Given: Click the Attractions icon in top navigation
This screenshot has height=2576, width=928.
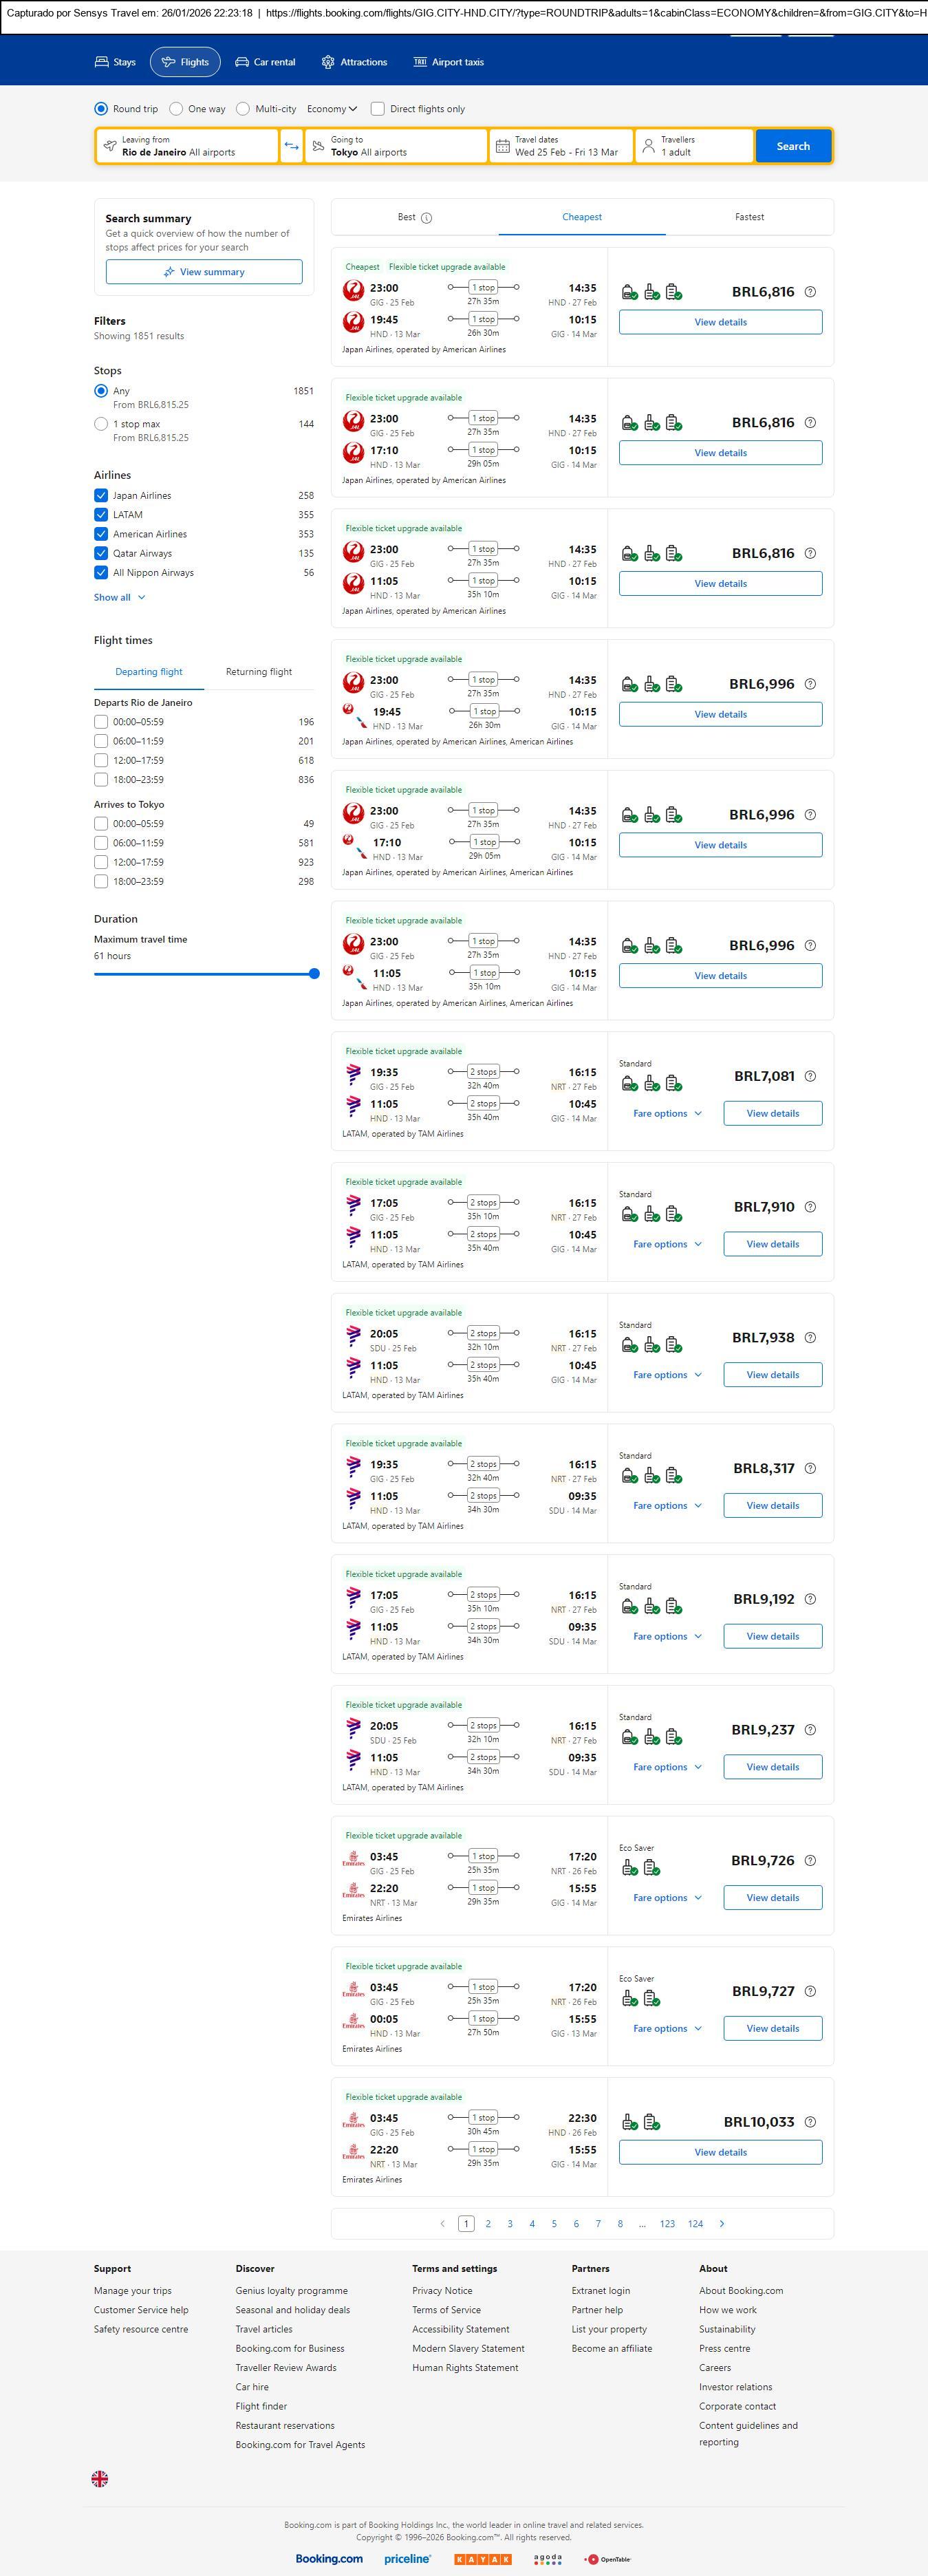Looking at the screenshot, I should coord(328,62).
